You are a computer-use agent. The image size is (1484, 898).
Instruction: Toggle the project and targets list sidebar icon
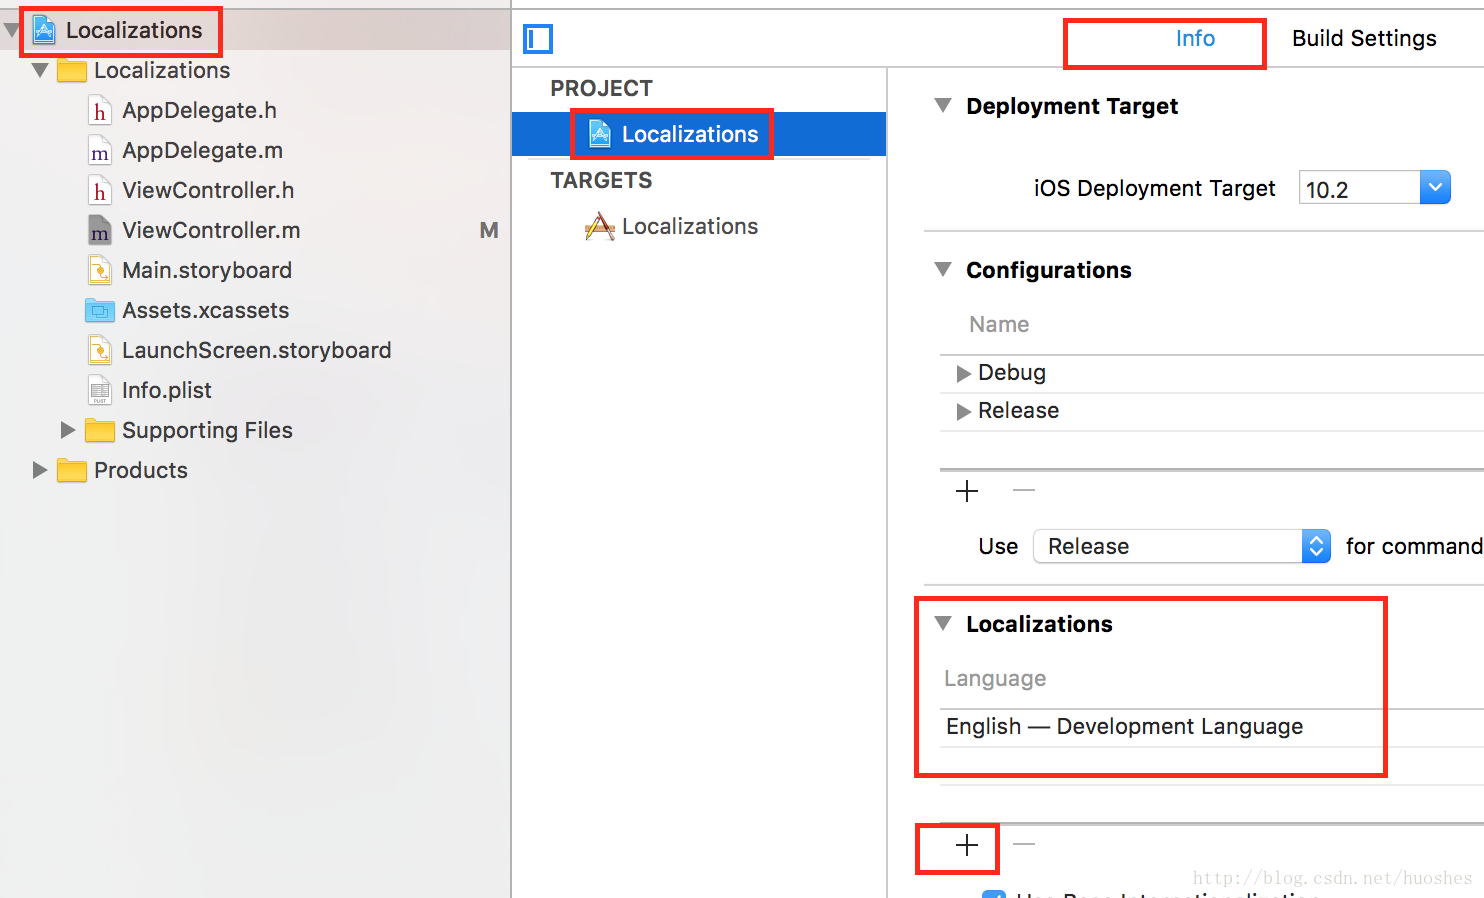point(538,39)
